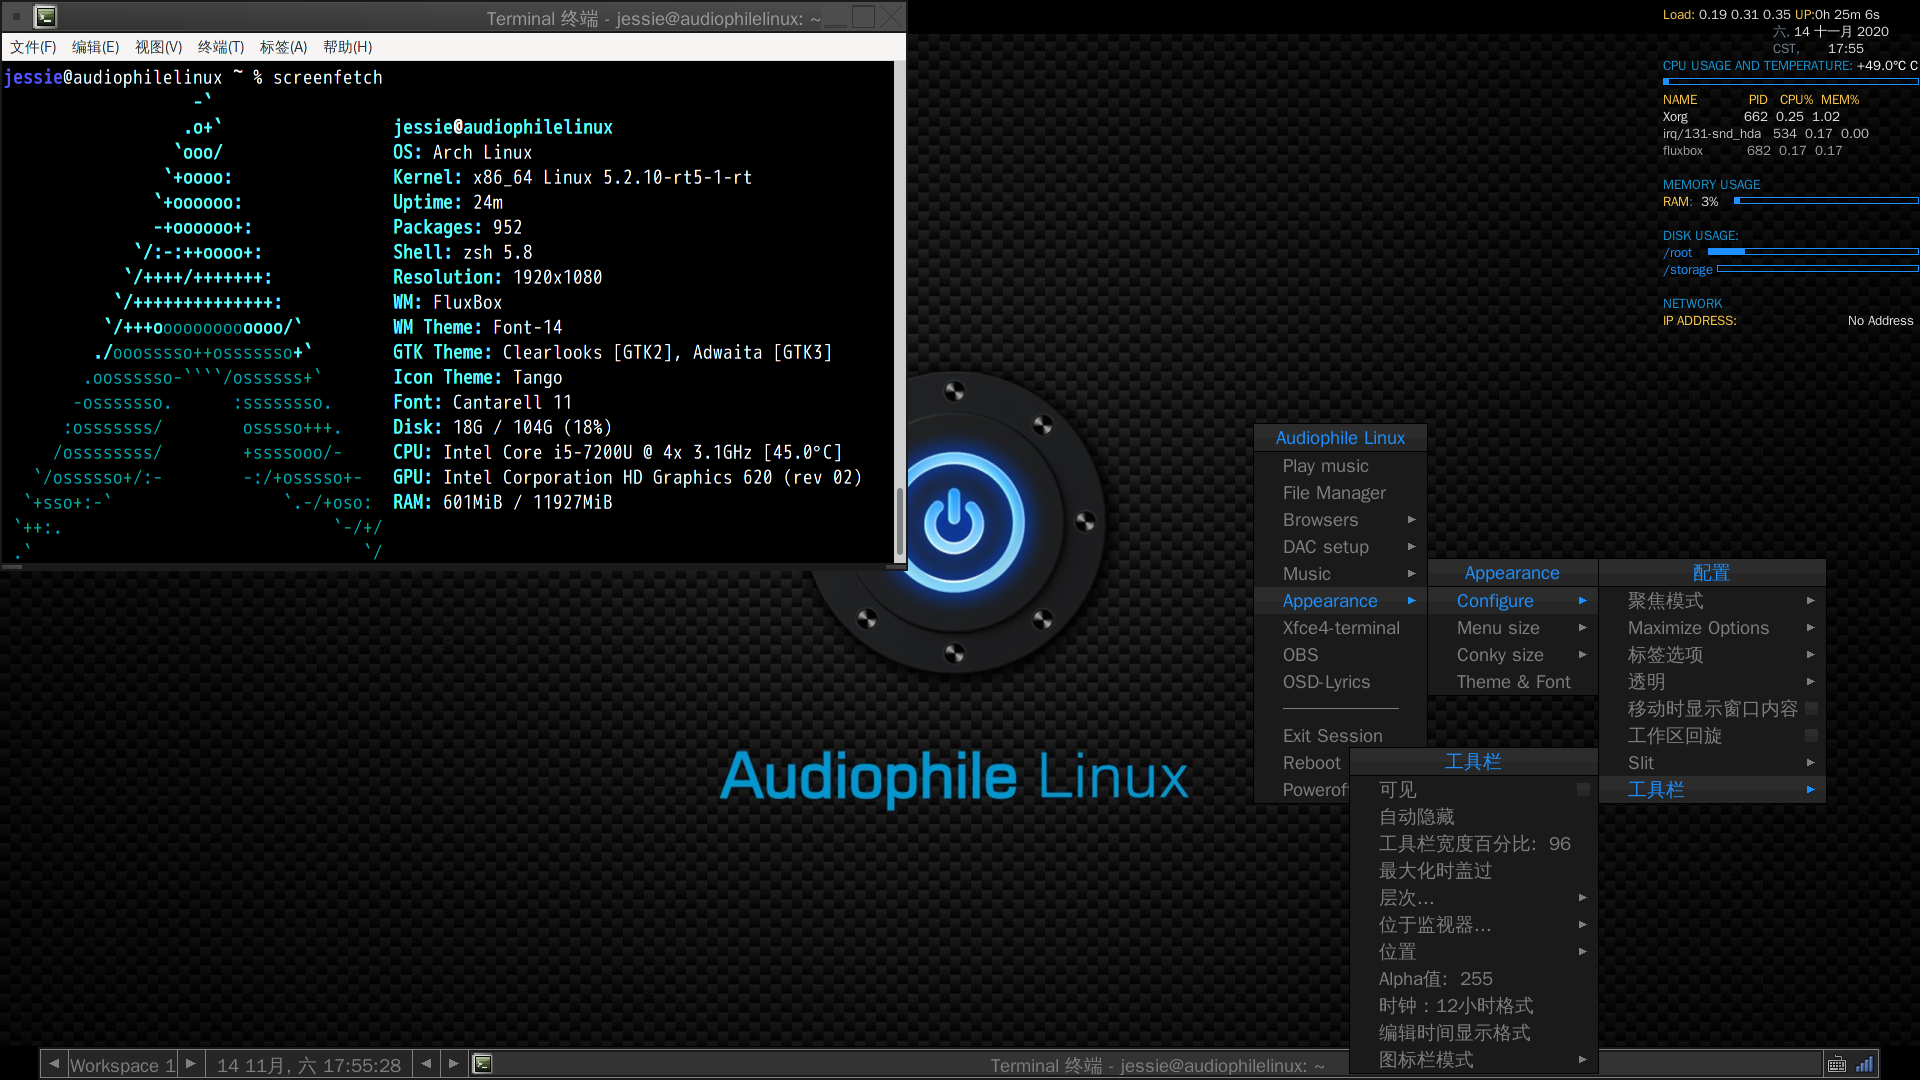The width and height of the screenshot is (1920, 1080).
Task: Click the terminal icon in the bottom toolbar
Action: [x=482, y=1064]
